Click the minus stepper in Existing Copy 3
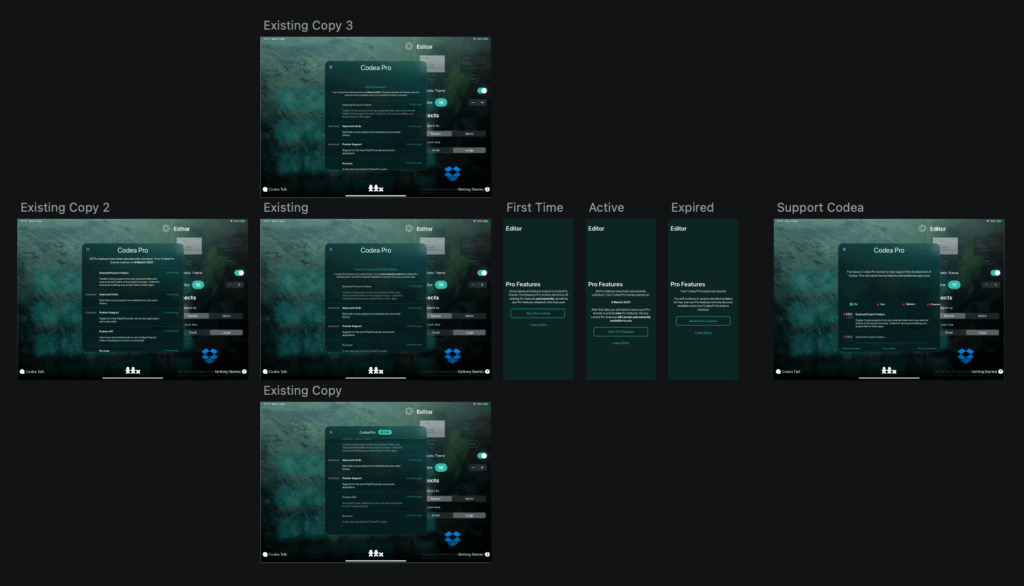This screenshot has width=1024, height=586. (473, 103)
